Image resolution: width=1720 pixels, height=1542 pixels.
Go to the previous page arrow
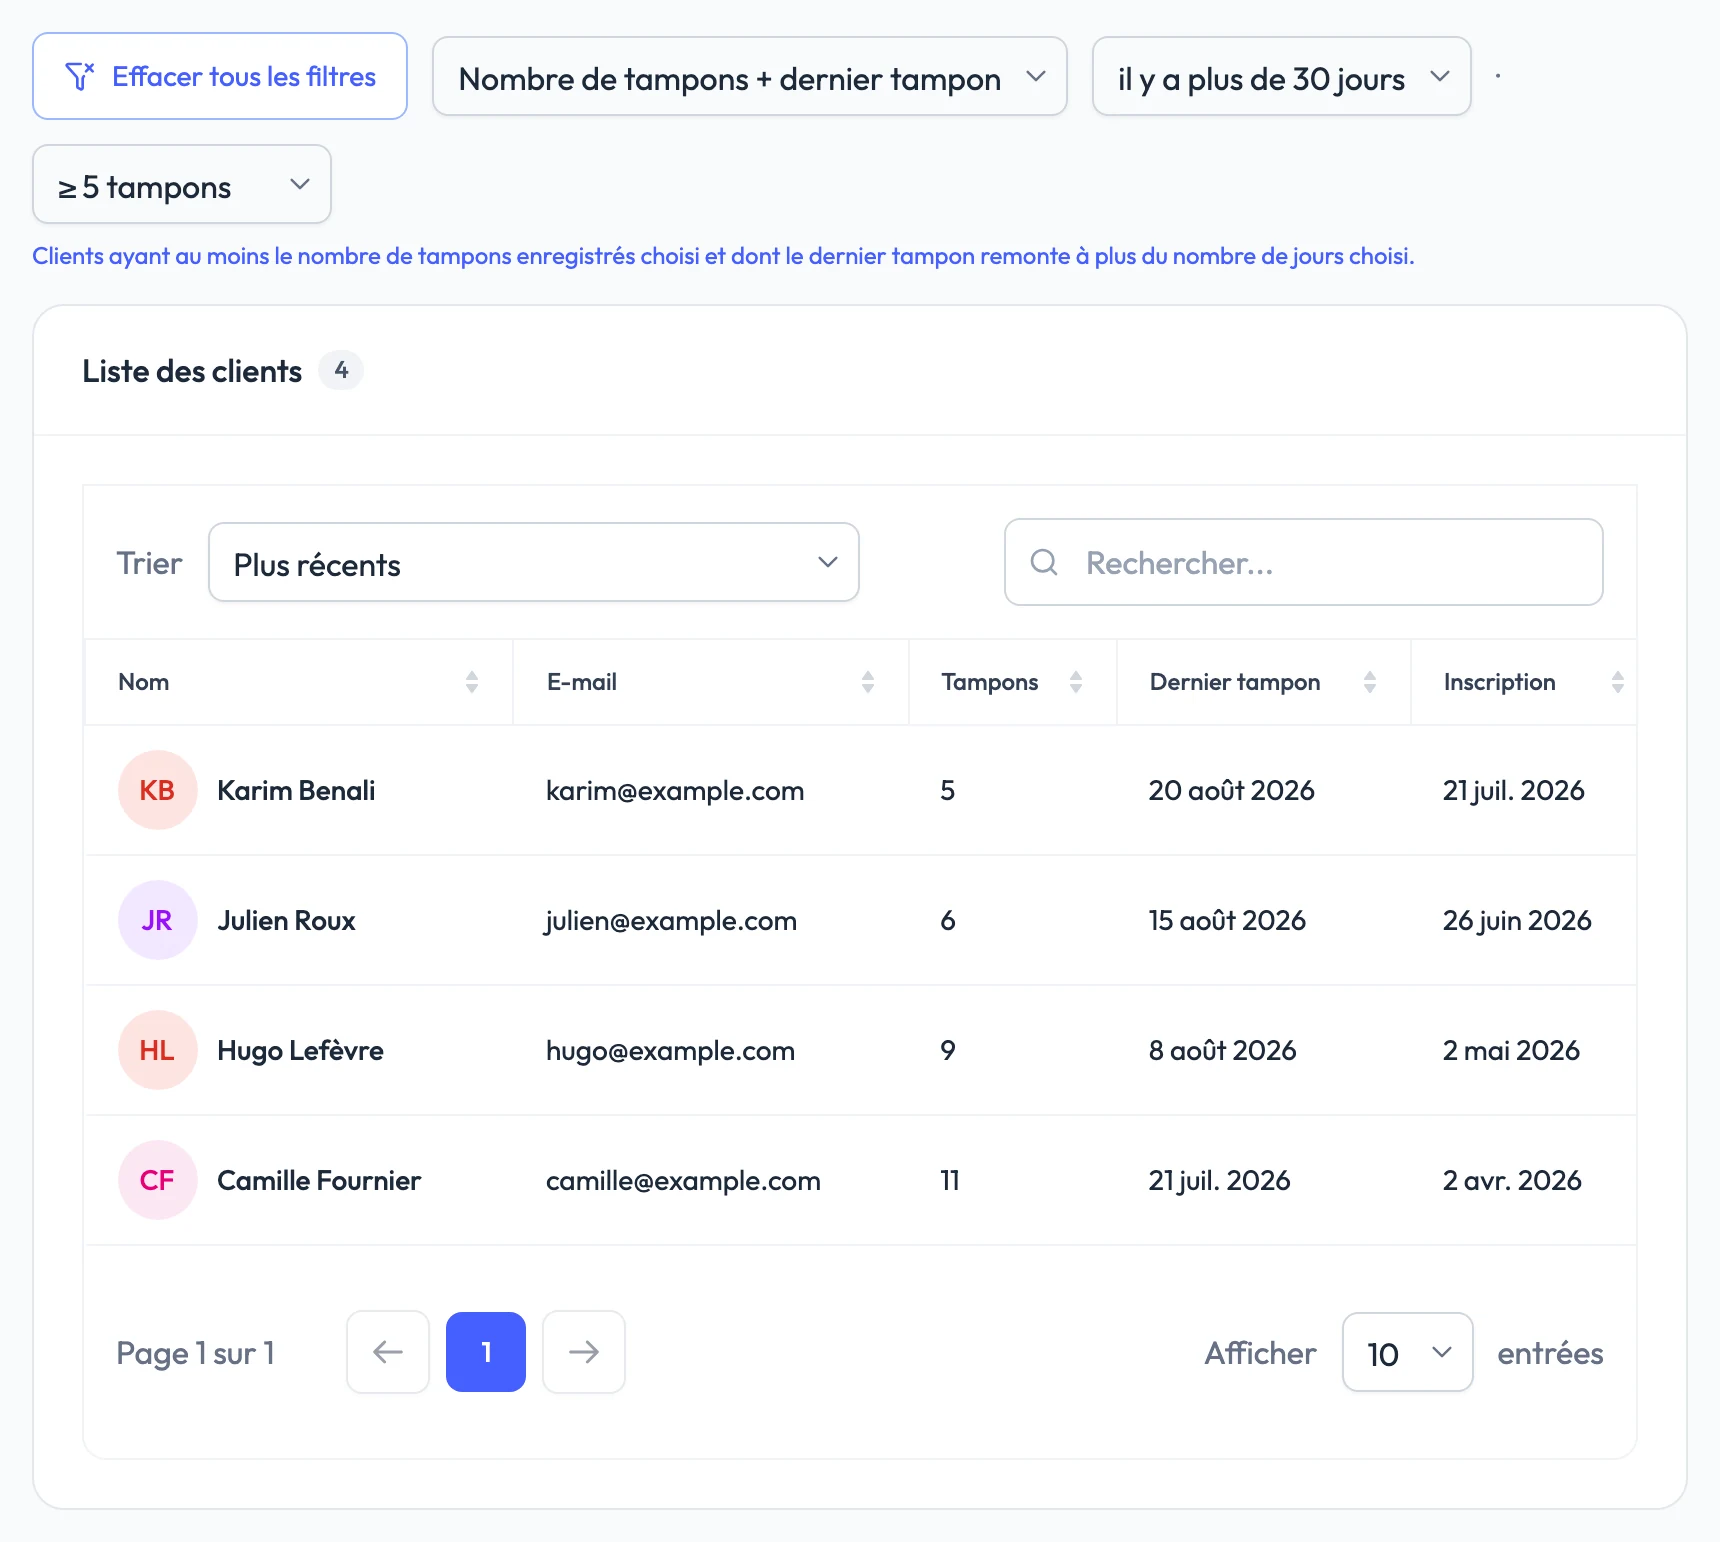pos(388,1352)
